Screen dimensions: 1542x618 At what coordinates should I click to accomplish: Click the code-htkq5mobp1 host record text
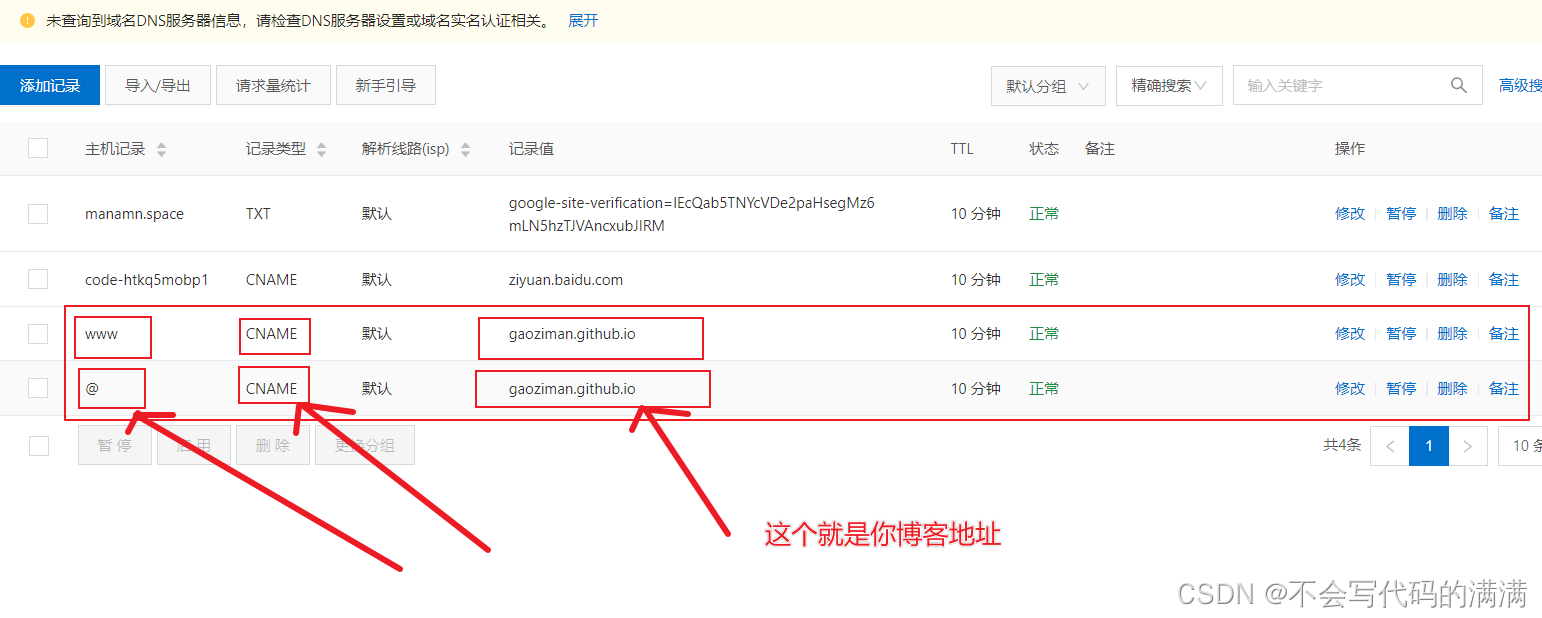[147, 280]
